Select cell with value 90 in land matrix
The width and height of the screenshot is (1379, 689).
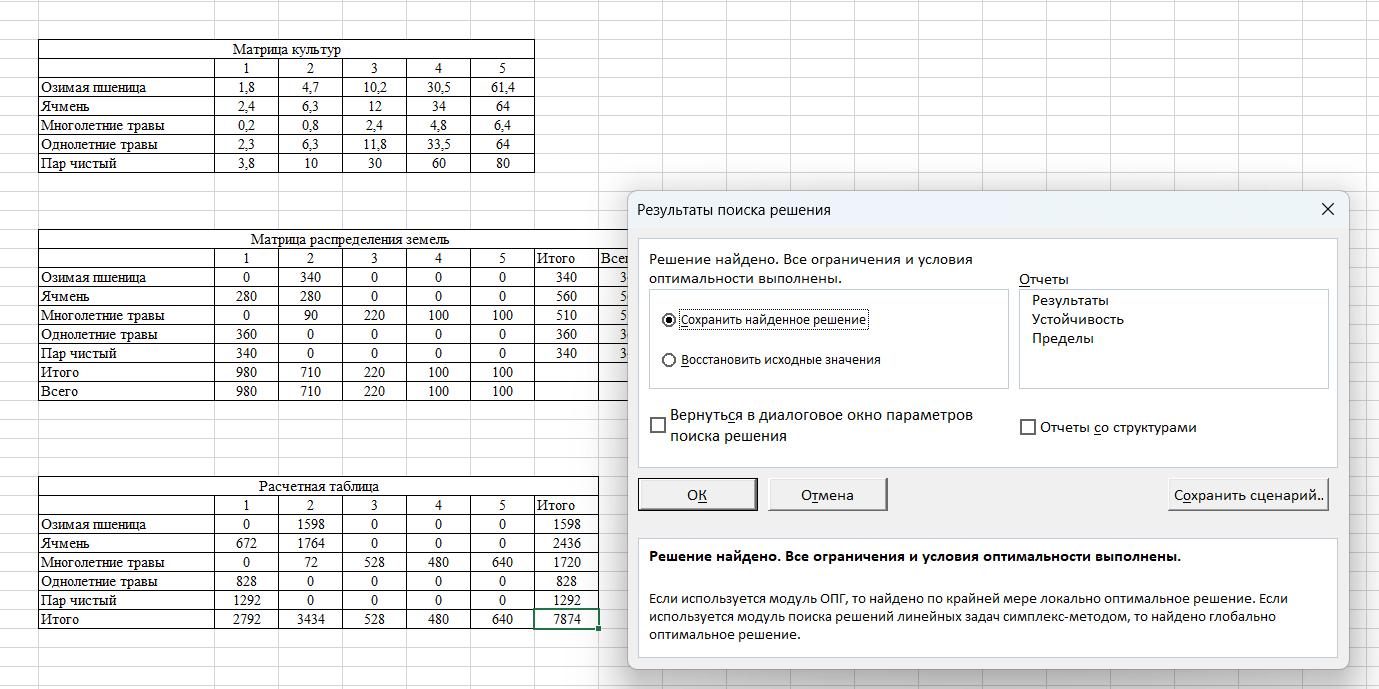(x=310, y=315)
